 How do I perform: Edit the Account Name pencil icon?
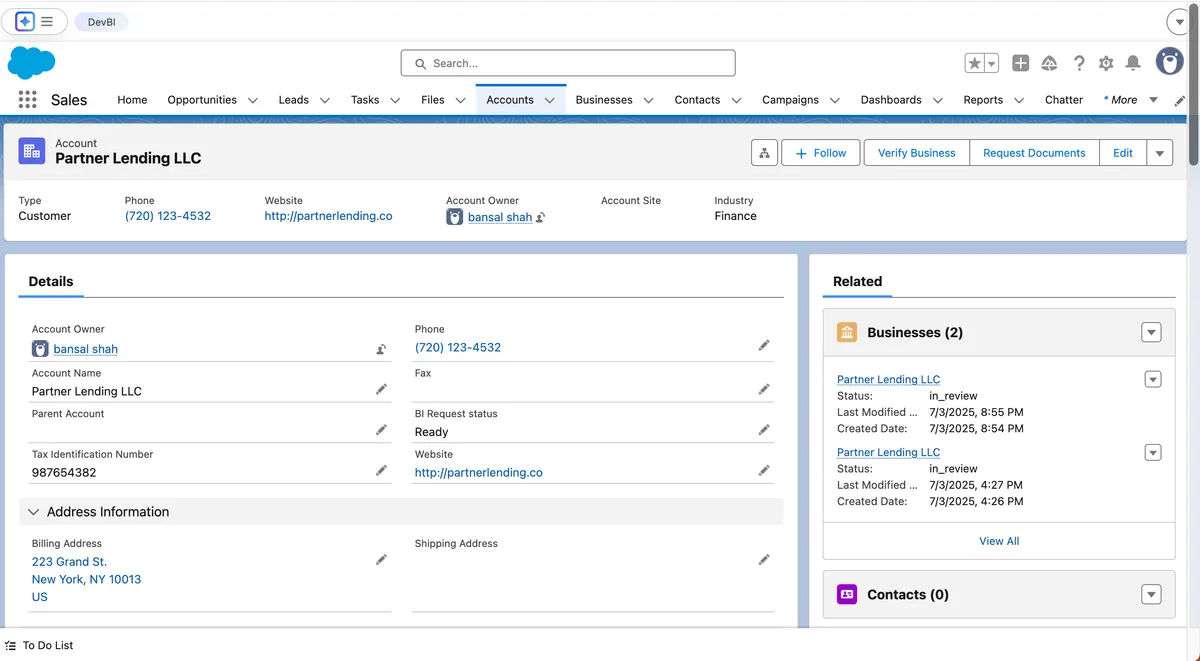381,389
